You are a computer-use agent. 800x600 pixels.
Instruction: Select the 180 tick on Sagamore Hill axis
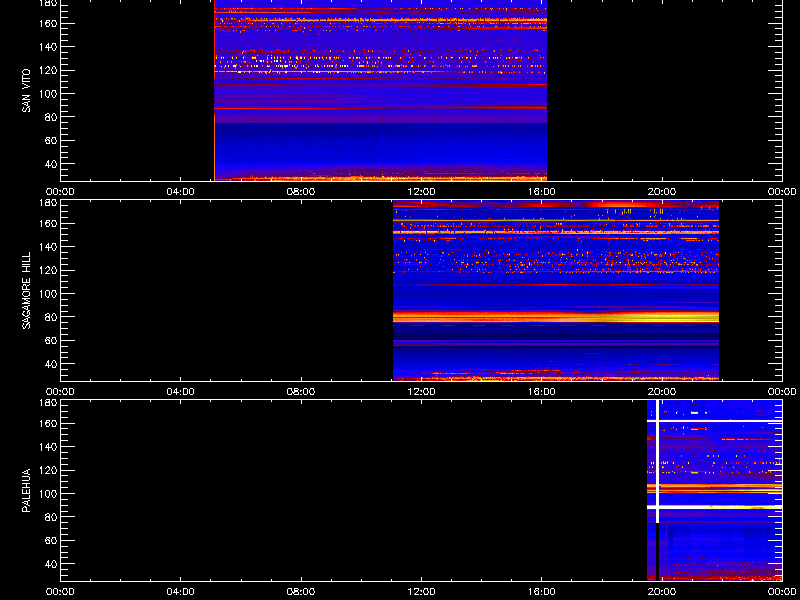pos(47,203)
